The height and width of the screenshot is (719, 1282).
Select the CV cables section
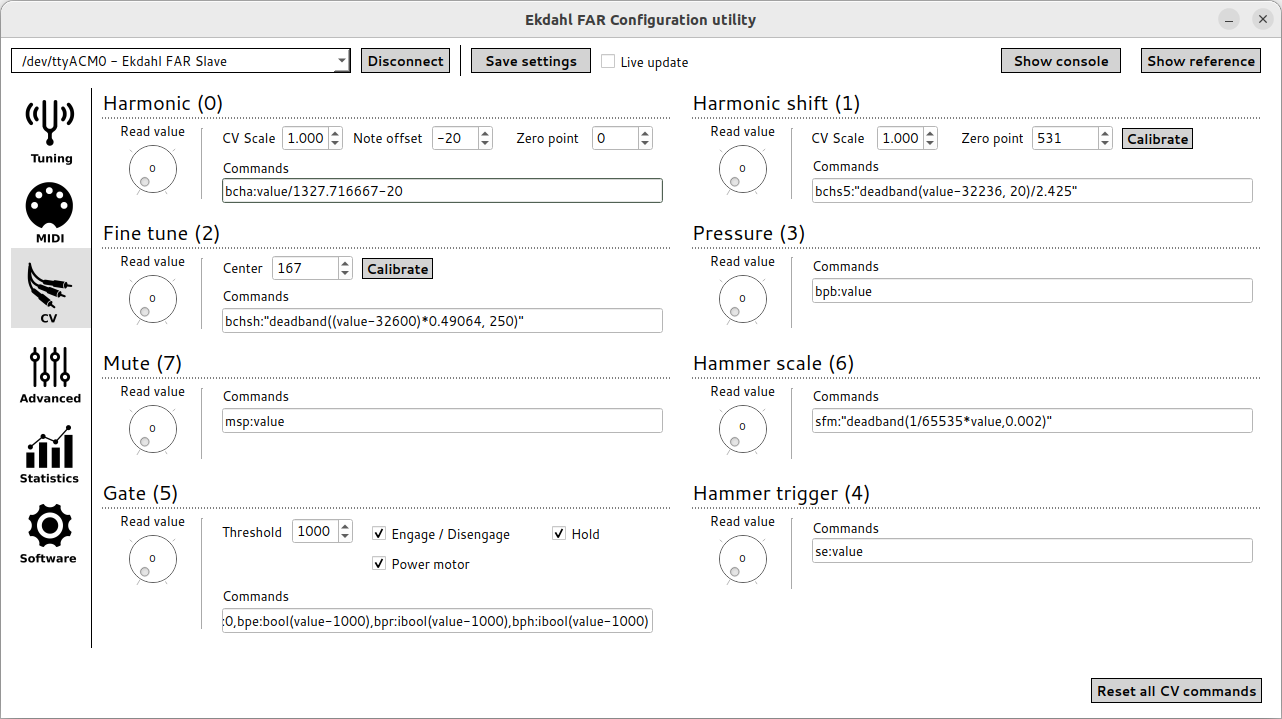pyautogui.click(x=50, y=288)
